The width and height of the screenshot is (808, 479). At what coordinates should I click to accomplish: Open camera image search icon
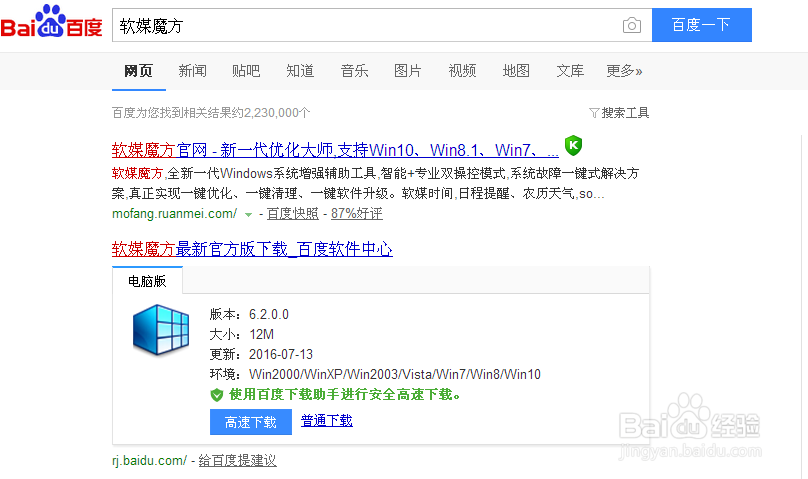coord(632,25)
